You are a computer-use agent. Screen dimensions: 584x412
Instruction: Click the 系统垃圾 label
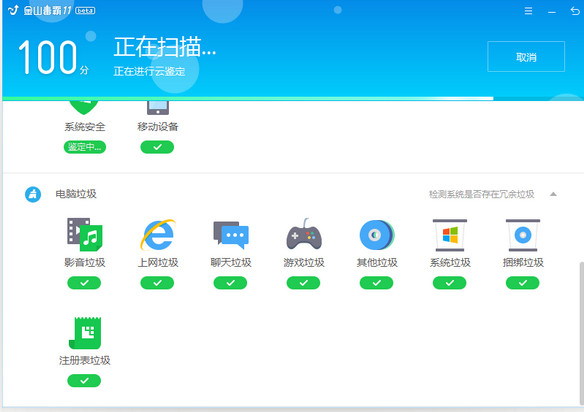pyautogui.click(x=450, y=263)
